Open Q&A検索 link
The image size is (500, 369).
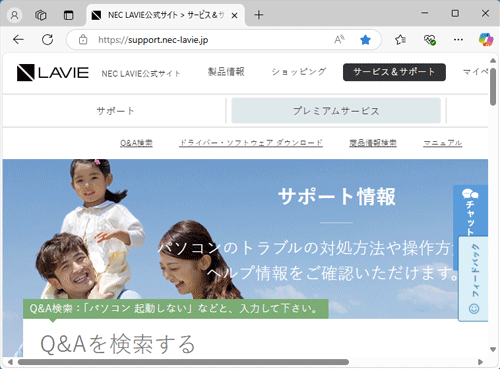tap(136, 143)
